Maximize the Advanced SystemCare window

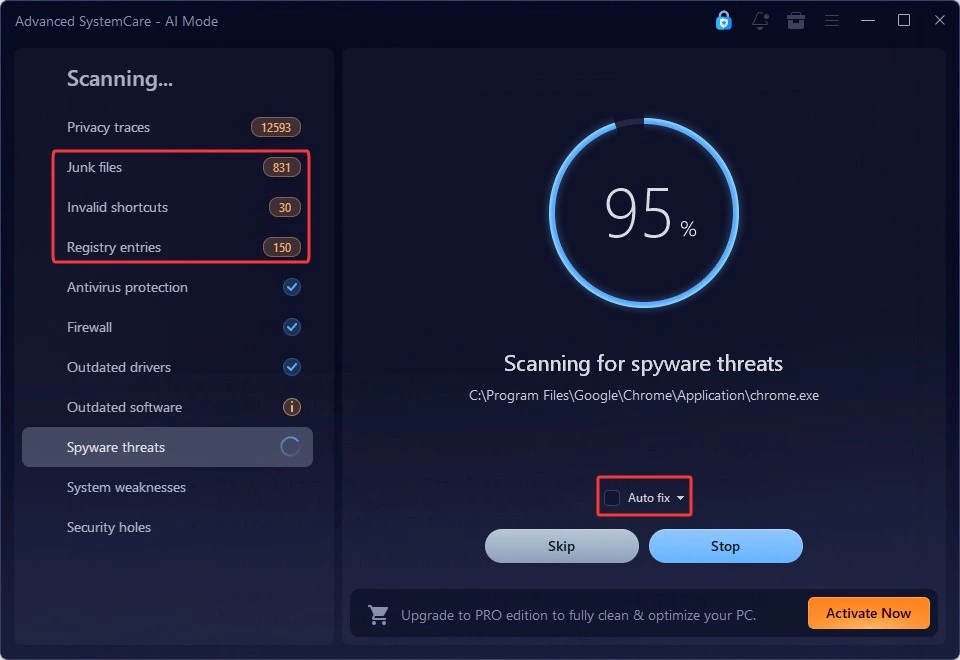click(x=904, y=20)
